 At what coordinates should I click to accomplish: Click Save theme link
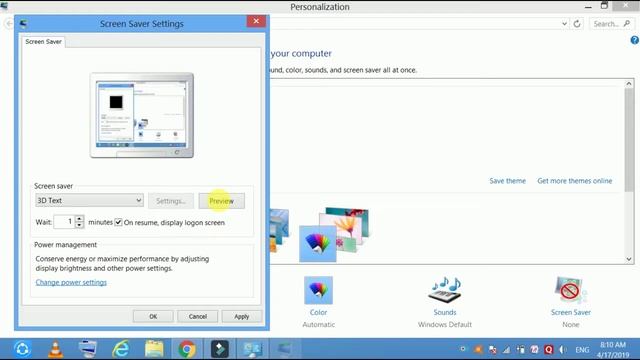[x=507, y=181]
